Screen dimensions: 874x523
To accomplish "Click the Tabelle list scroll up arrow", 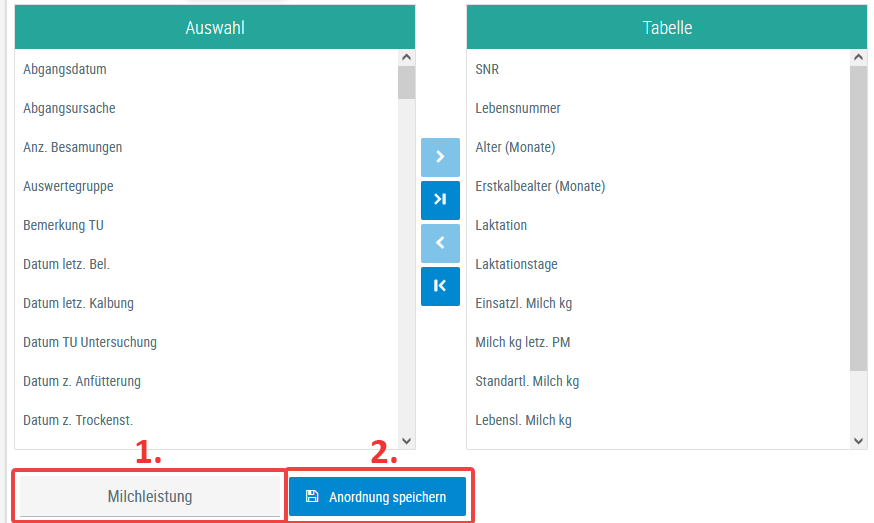I will [x=858, y=58].
